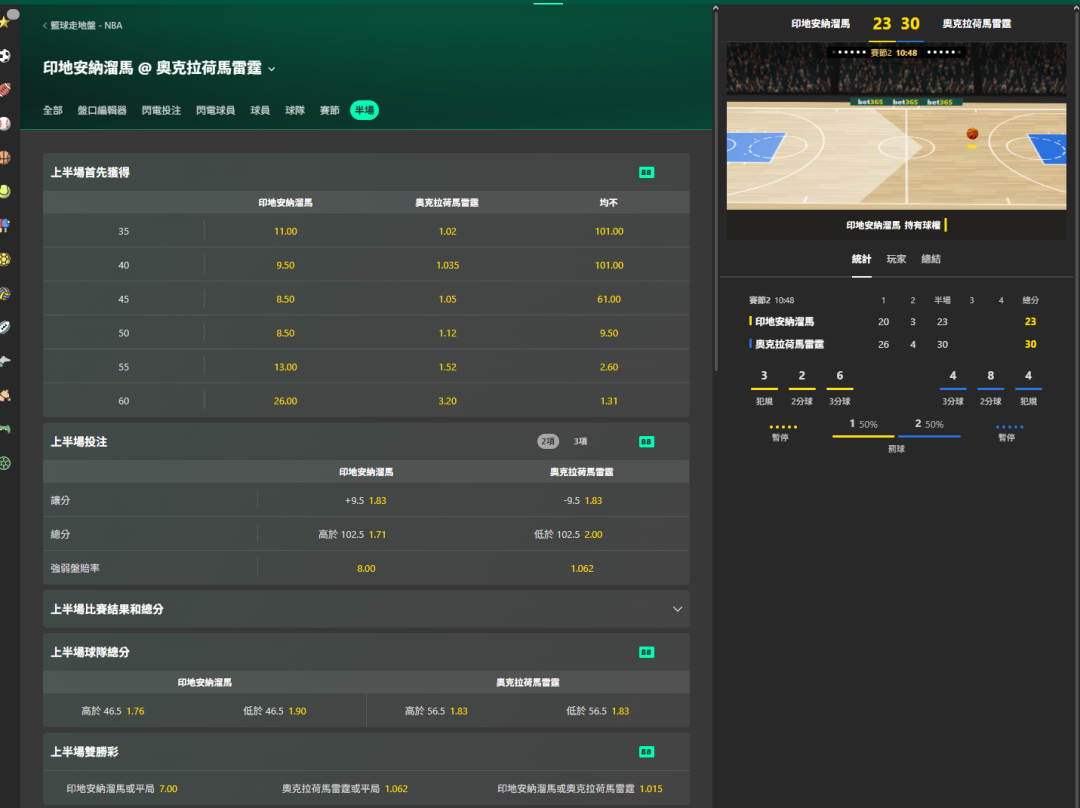The width and height of the screenshot is (1080, 808).
Task: Show the 統計 tab in match panel
Action: [x=862, y=259]
